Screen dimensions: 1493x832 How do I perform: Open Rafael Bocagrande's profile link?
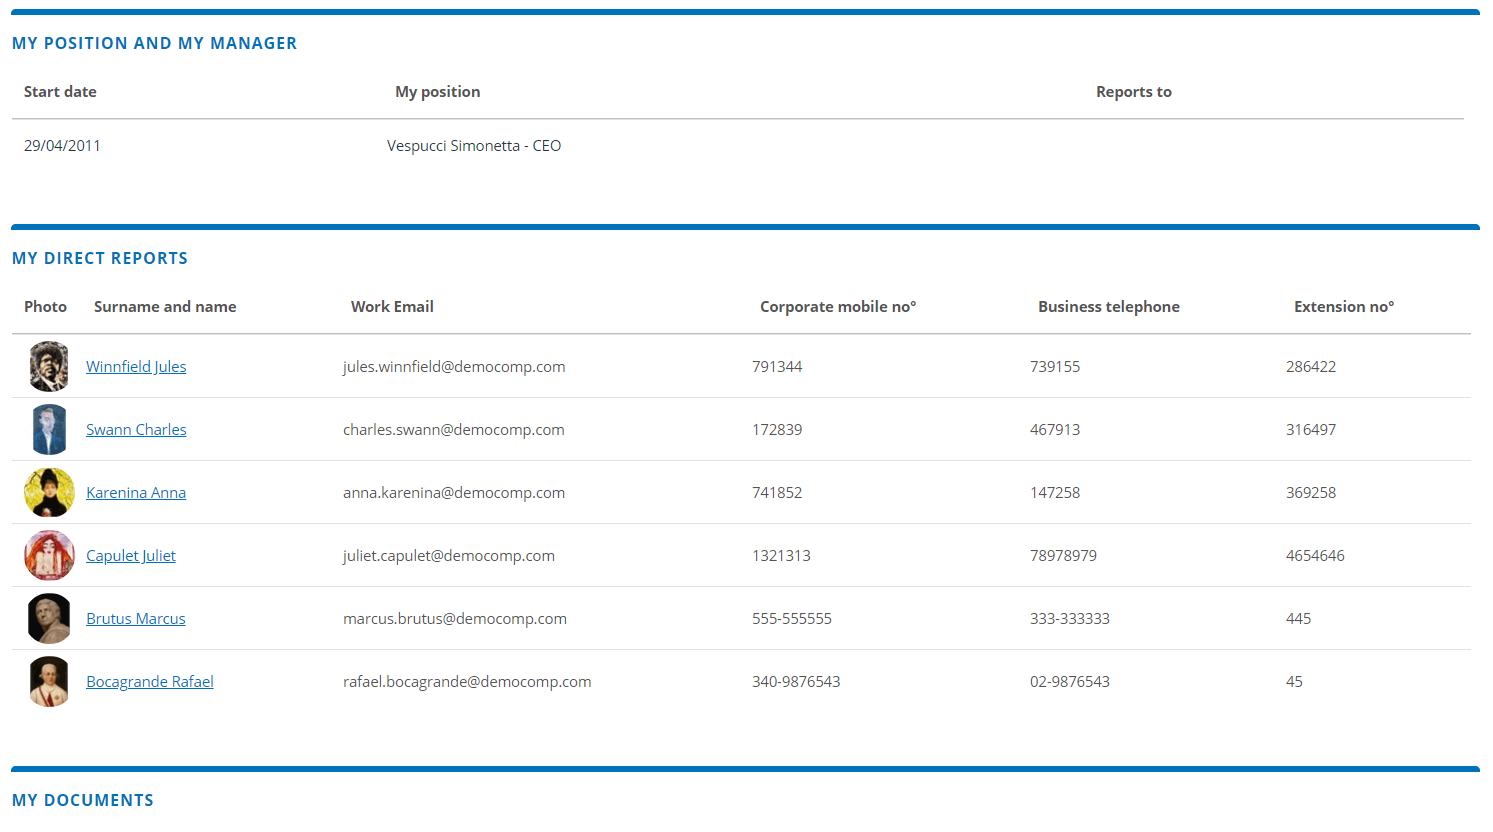pyautogui.click(x=149, y=681)
